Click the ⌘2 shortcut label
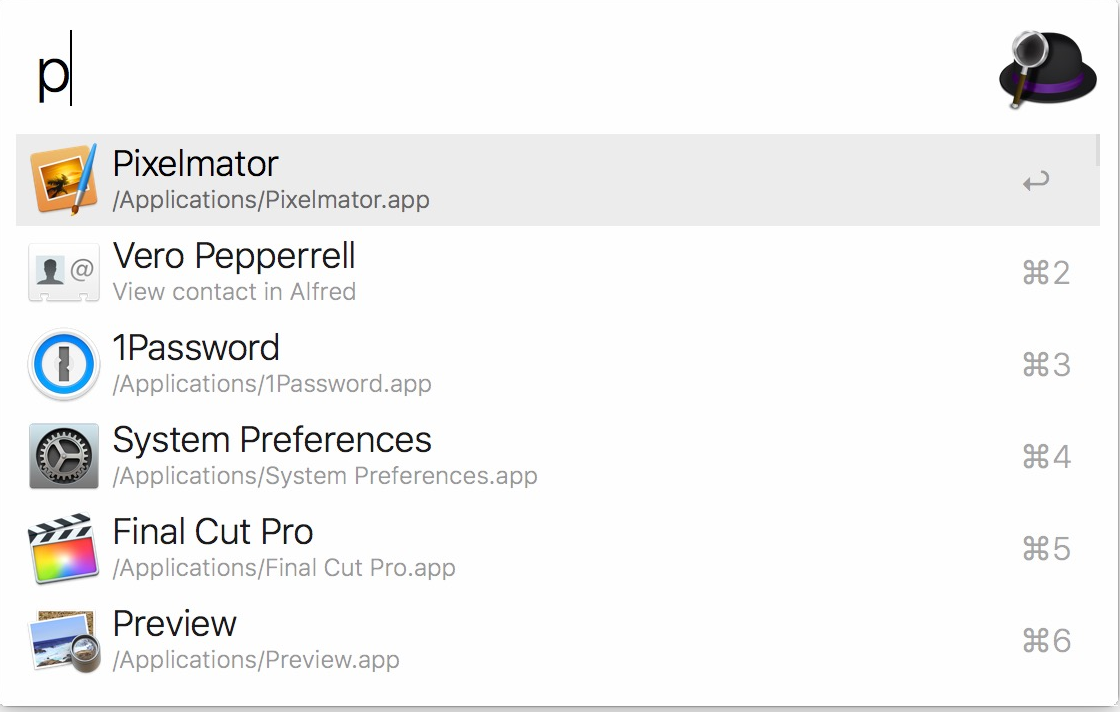Image resolution: width=1120 pixels, height=712 pixels. point(1046,273)
